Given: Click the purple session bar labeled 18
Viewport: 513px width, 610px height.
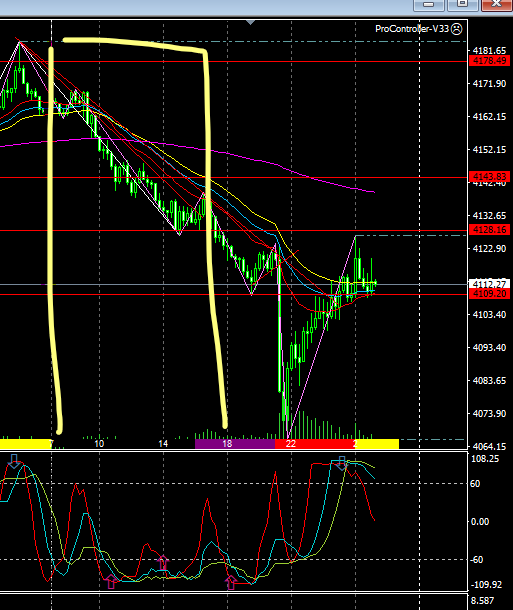Looking at the screenshot, I should [x=235, y=444].
